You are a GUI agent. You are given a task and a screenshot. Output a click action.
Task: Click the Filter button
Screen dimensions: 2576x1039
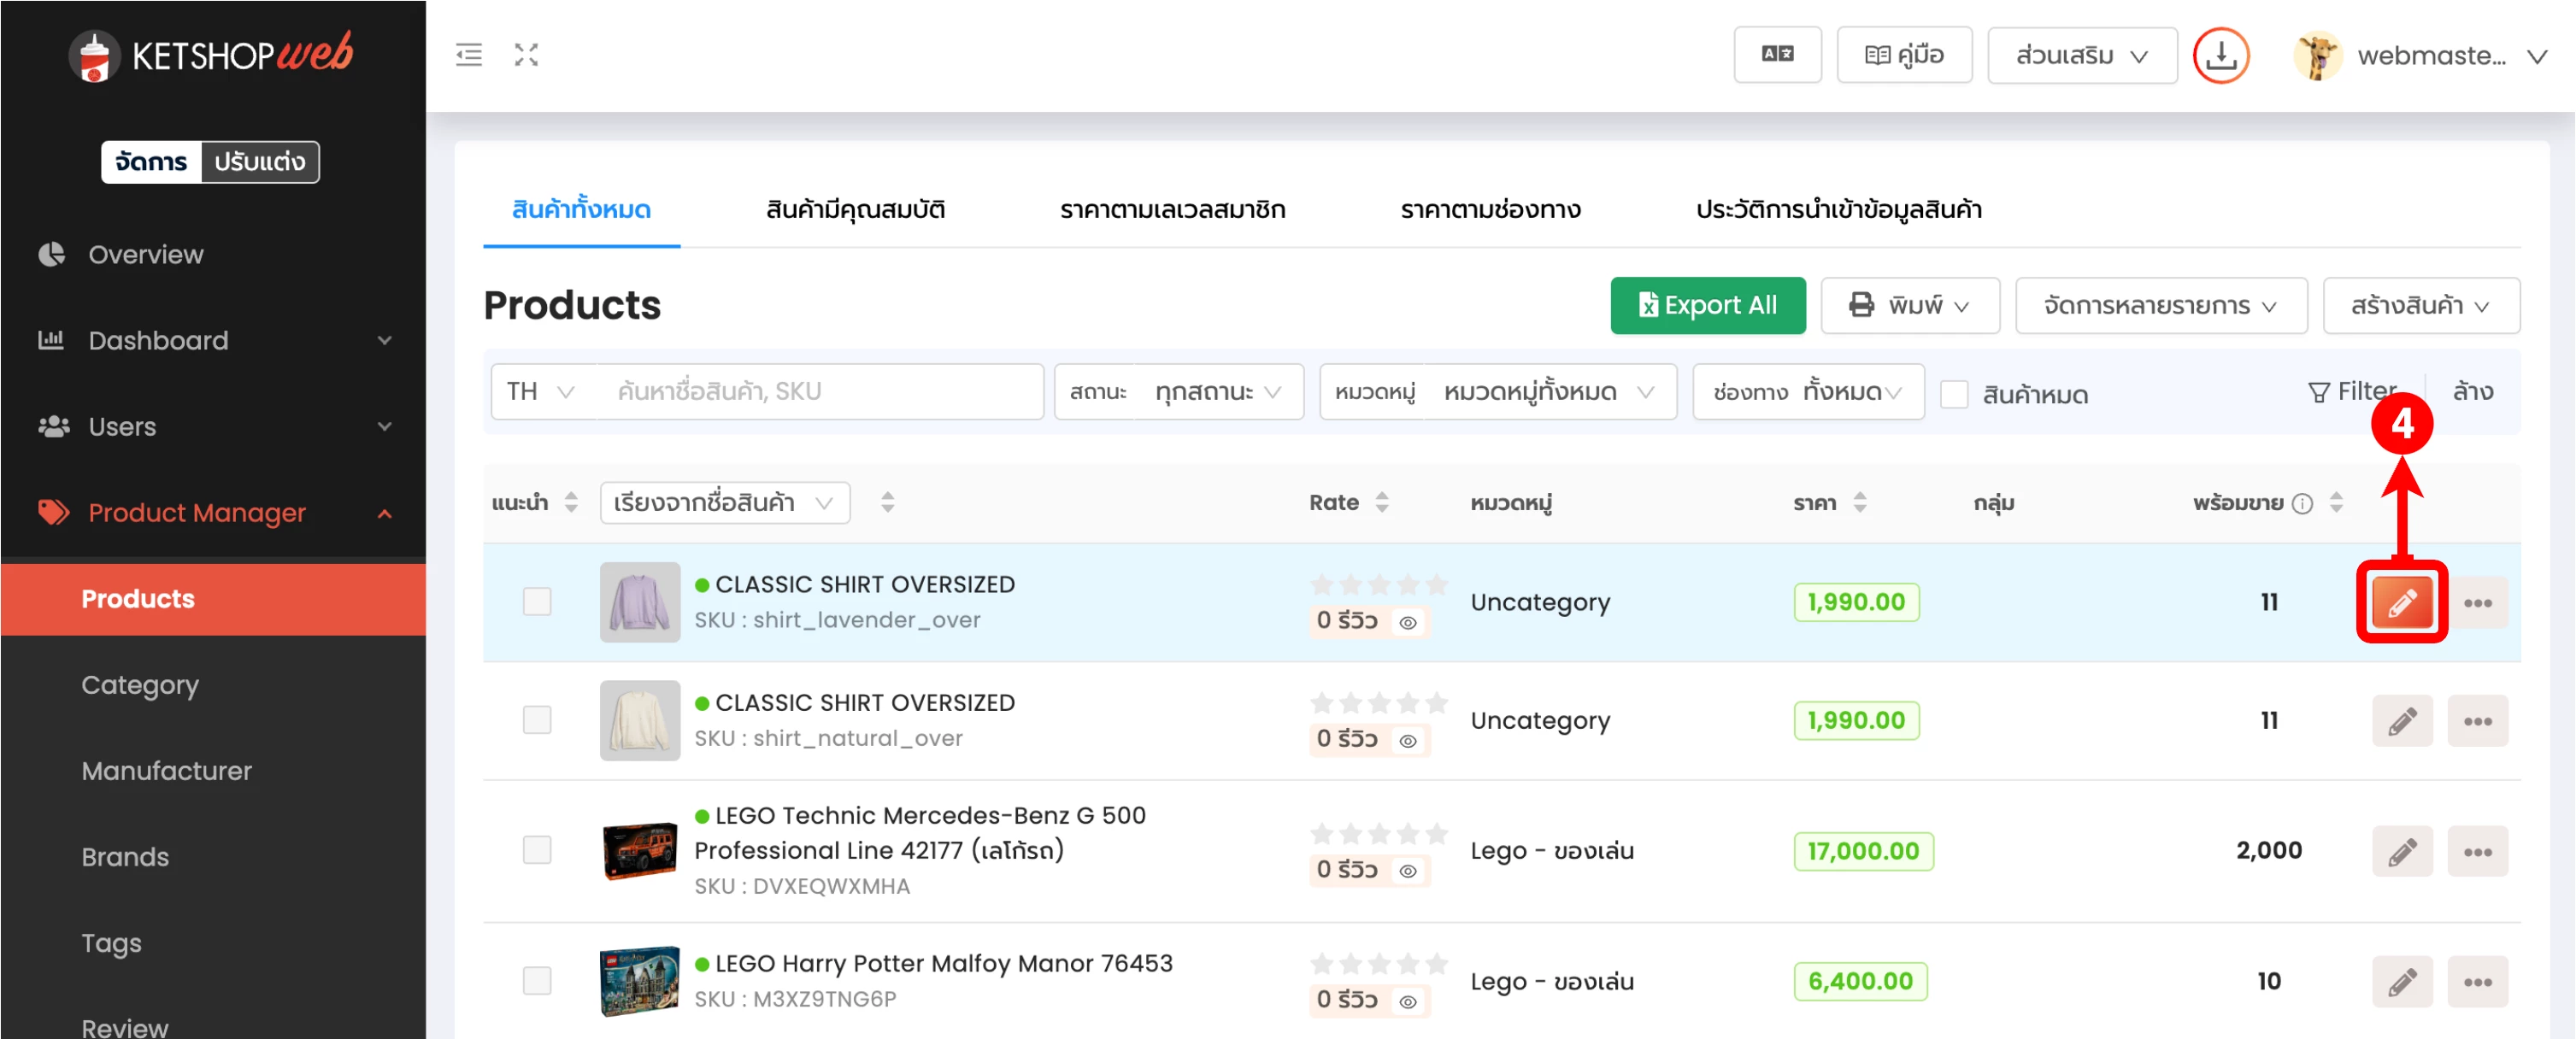2352,391
